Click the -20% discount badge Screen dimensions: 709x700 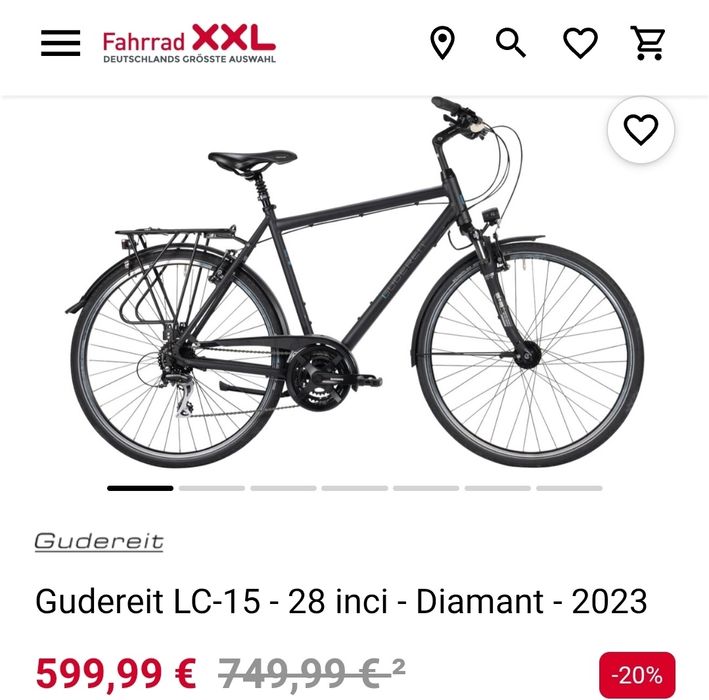[637, 675]
